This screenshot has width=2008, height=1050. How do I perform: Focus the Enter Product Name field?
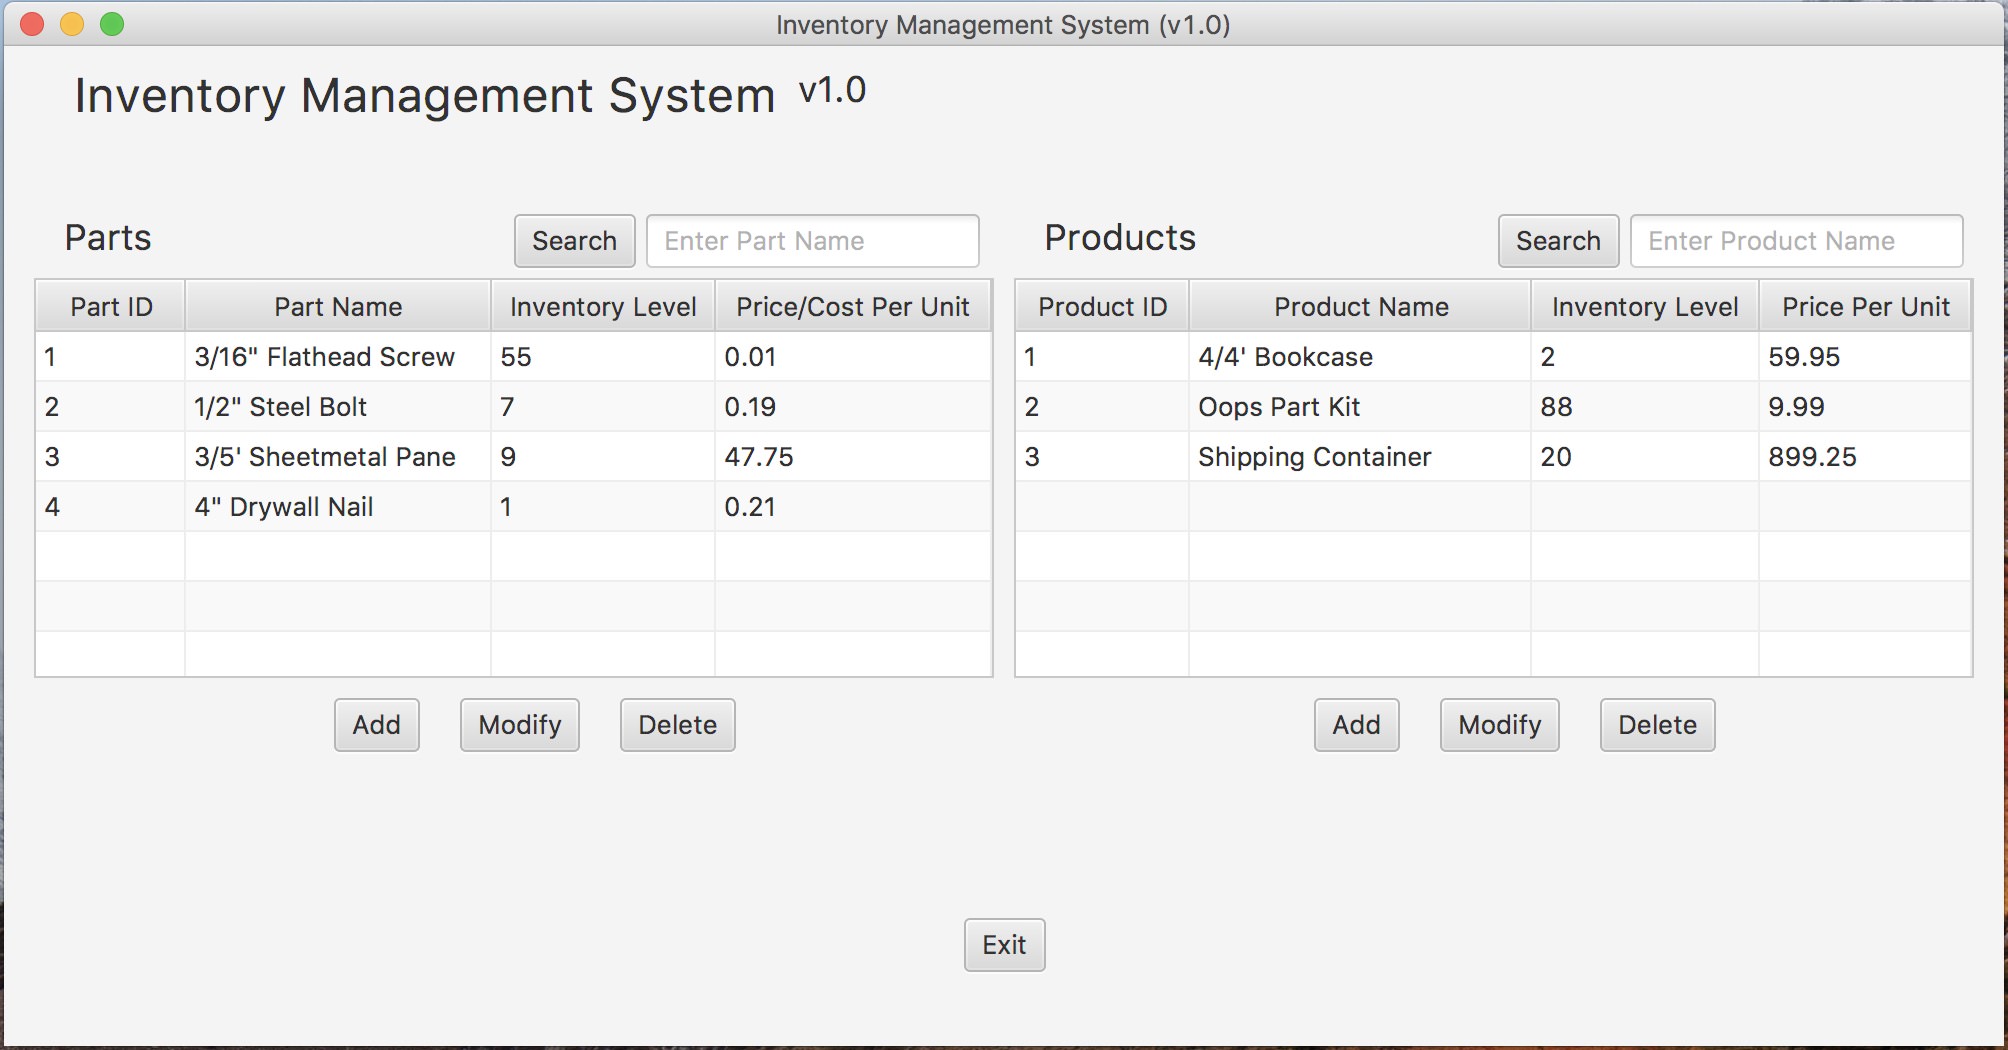[x=1796, y=241]
